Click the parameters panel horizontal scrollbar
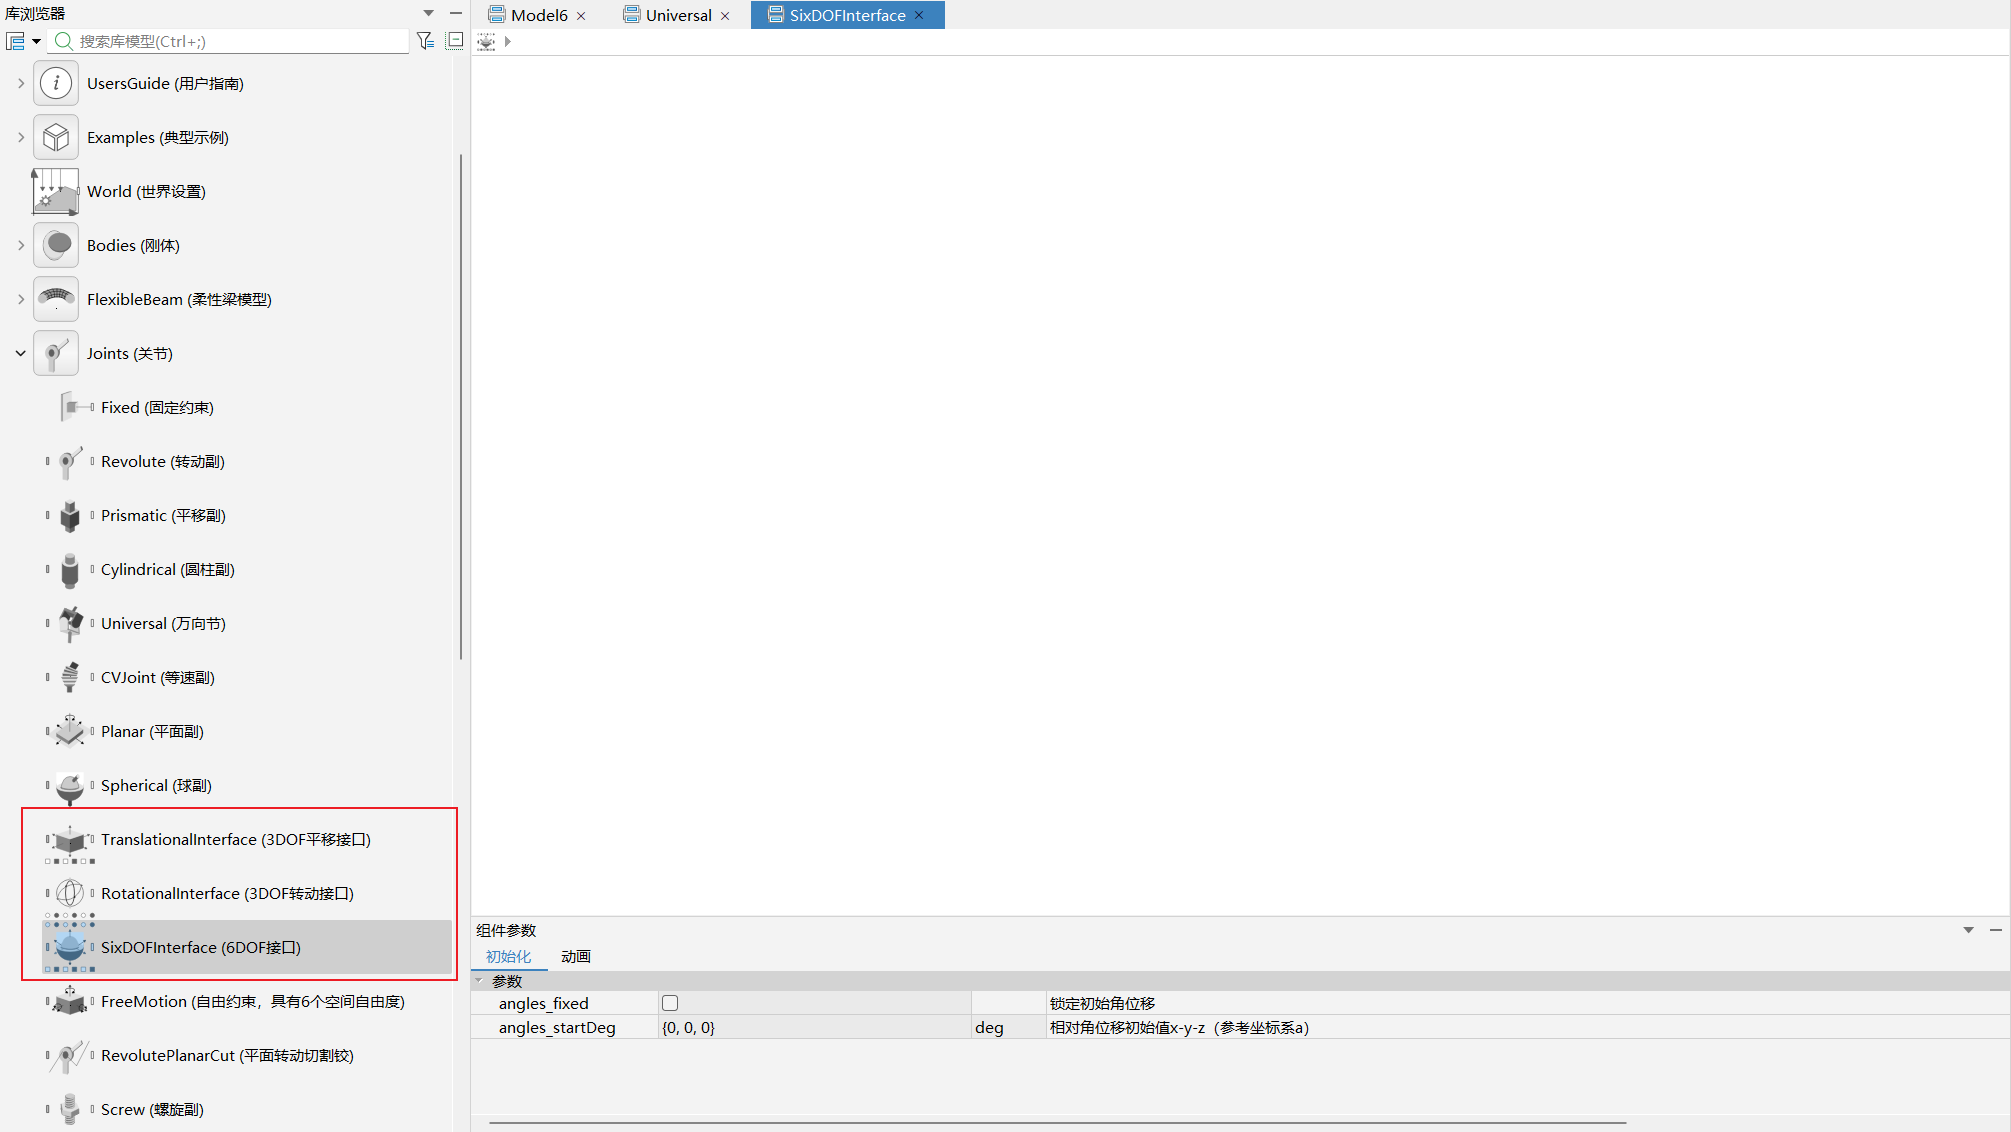Viewport: 2011px width, 1132px height. (x=1057, y=1123)
